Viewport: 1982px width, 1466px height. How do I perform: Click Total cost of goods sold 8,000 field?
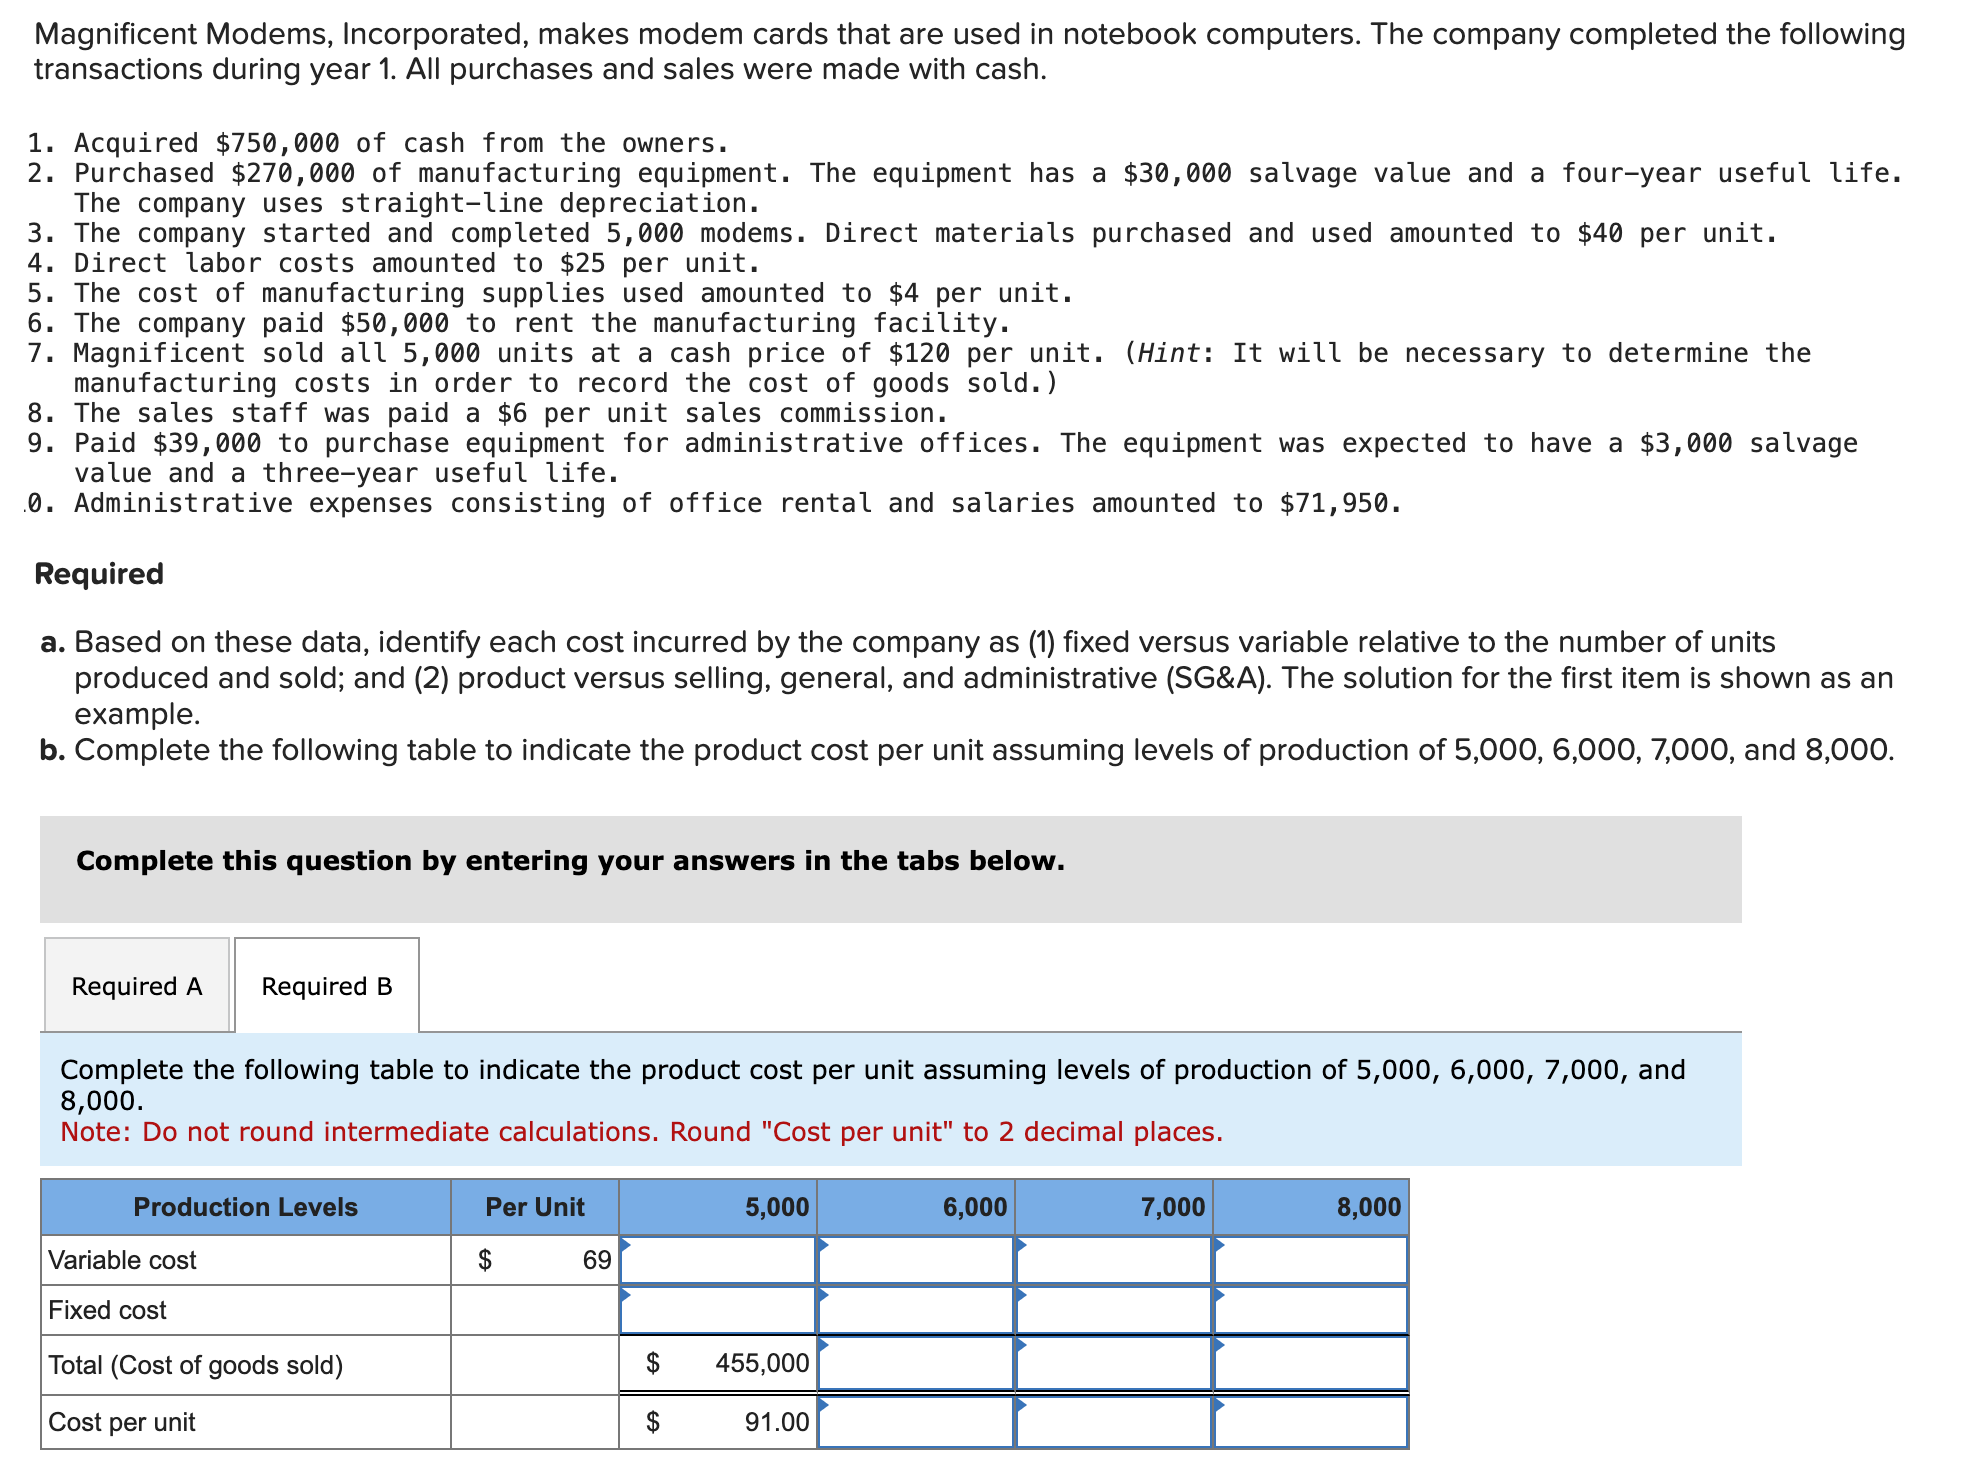pos(1311,1364)
